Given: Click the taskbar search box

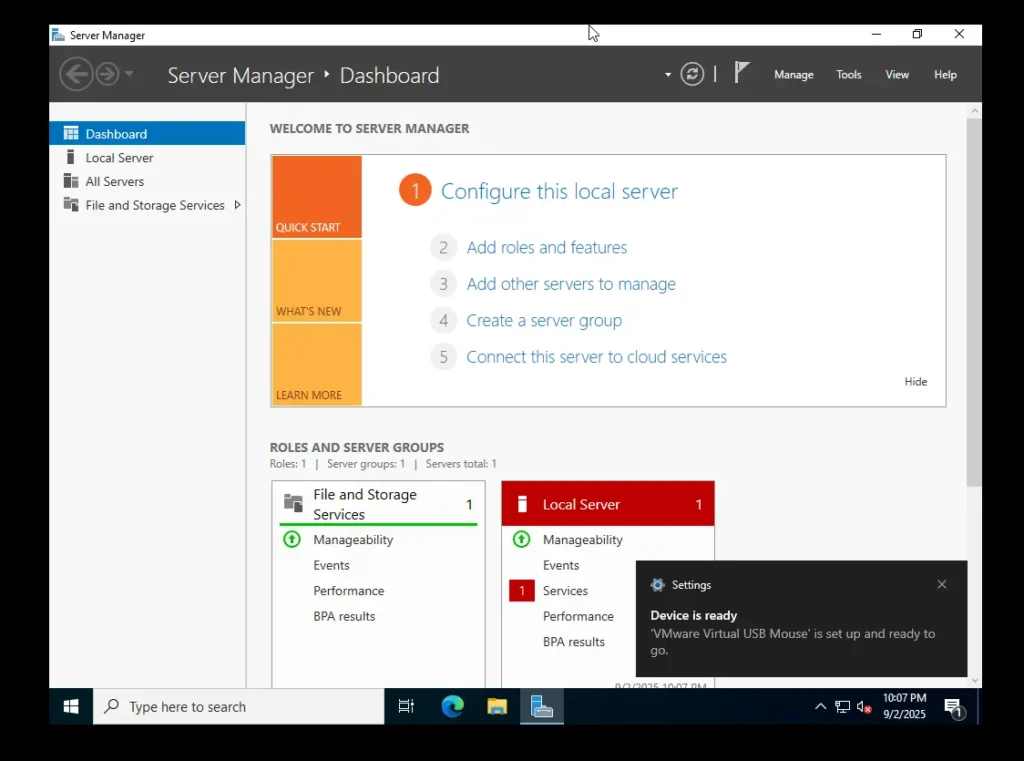Looking at the screenshot, I should pos(238,706).
